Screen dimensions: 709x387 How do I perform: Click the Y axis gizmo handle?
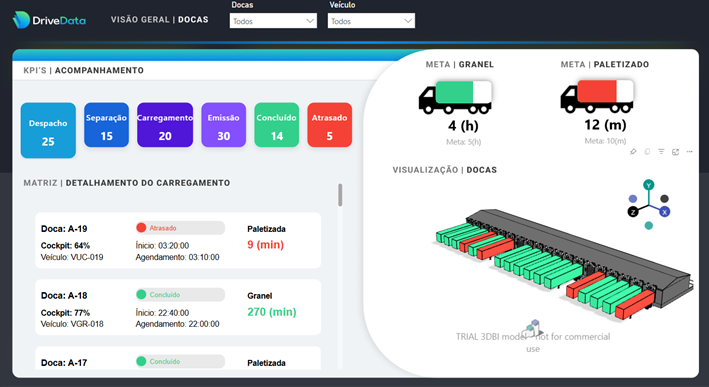649,185
